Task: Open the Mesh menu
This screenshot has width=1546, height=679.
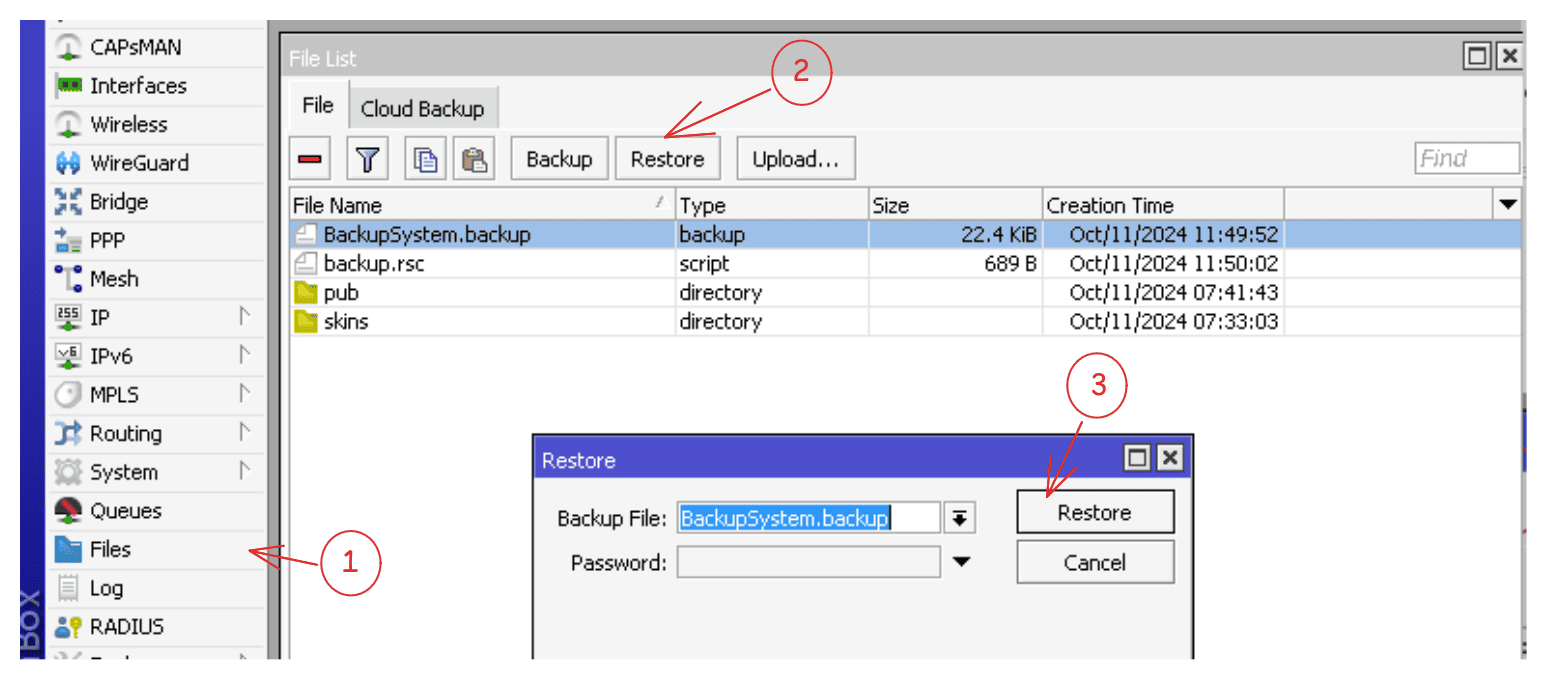Action: pos(114,279)
